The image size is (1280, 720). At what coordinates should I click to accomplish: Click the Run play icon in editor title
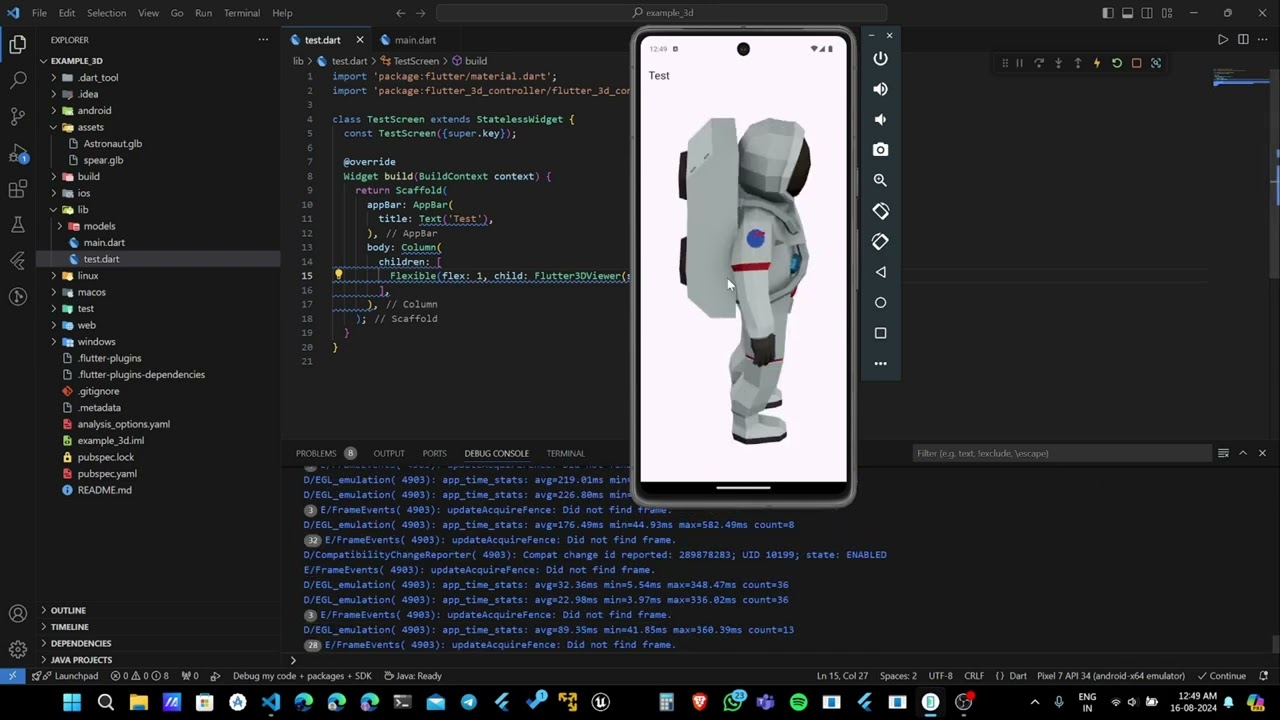[1222, 40]
